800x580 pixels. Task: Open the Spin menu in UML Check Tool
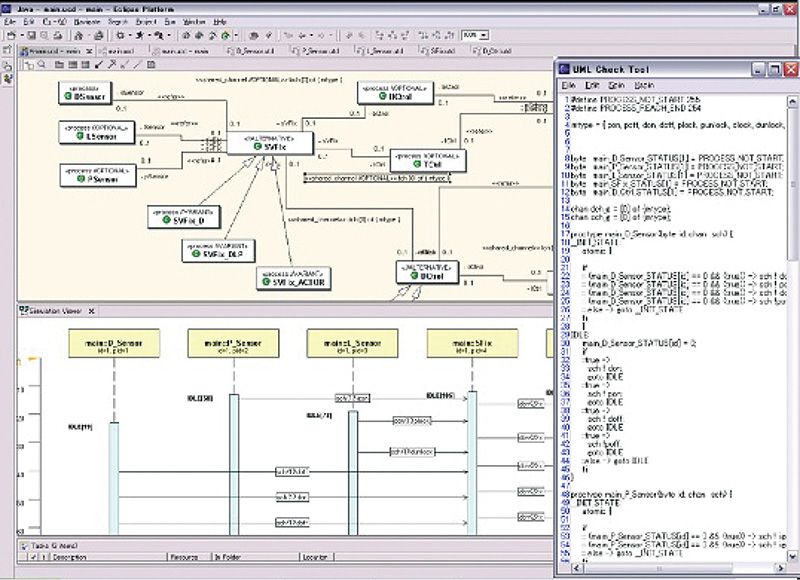click(x=618, y=85)
